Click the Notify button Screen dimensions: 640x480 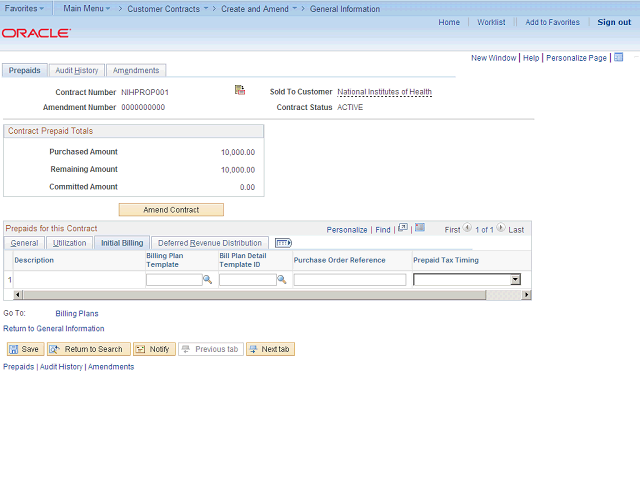(154, 349)
